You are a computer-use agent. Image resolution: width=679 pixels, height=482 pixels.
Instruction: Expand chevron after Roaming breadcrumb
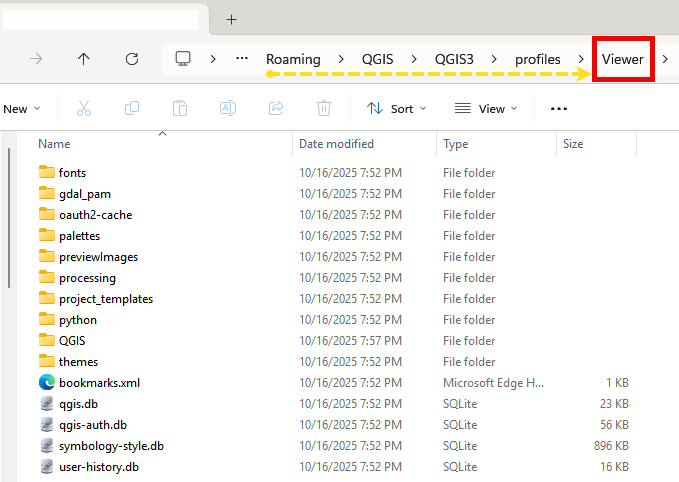click(x=341, y=58)
